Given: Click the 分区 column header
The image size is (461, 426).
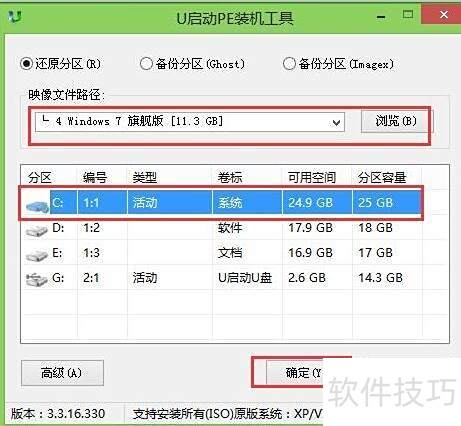Looking at the screenshot, I should [40, 177].
